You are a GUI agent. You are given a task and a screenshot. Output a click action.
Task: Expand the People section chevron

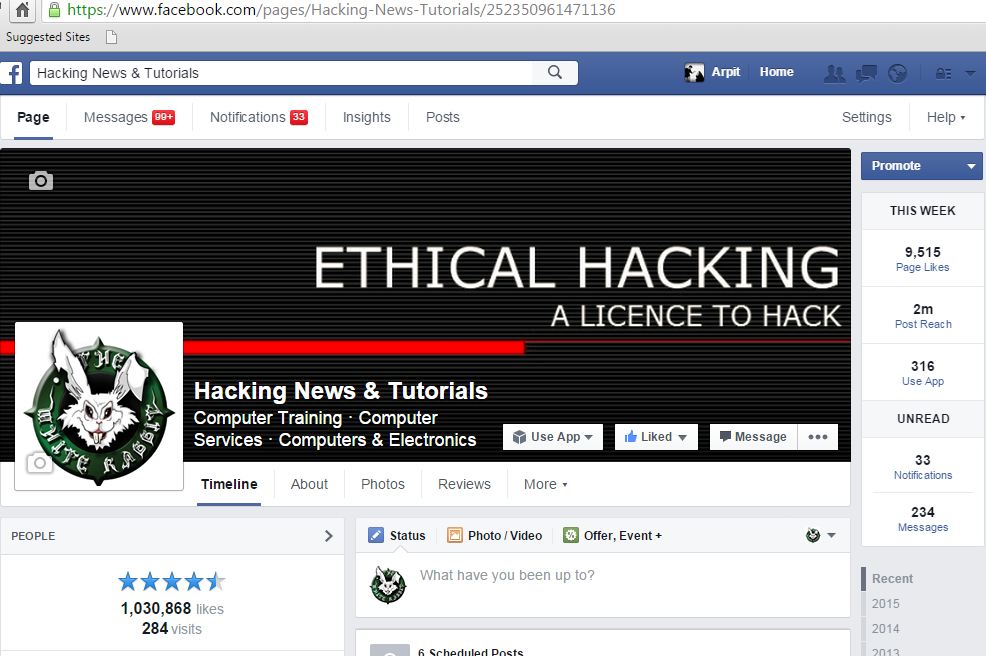point(328,536)
